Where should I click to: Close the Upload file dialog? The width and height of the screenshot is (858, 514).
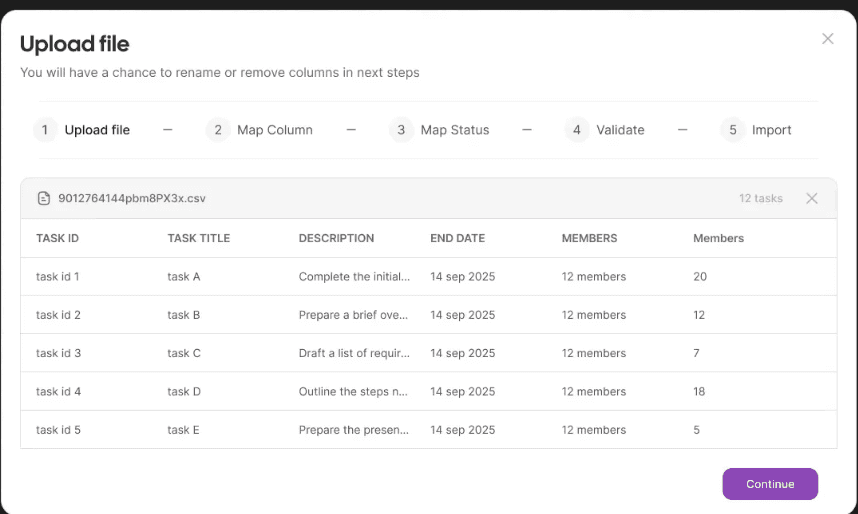[x=827, y=39]
